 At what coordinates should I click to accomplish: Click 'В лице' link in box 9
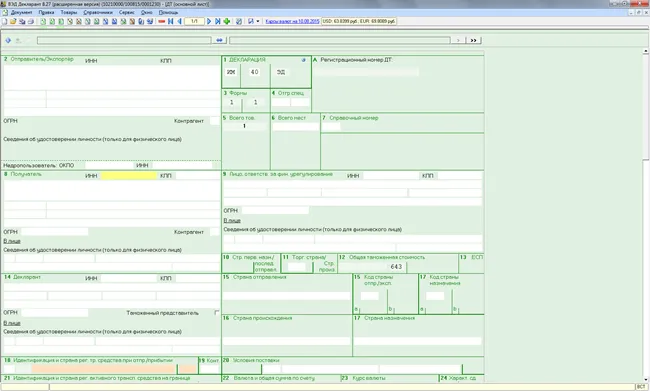(x=232, y=220)
